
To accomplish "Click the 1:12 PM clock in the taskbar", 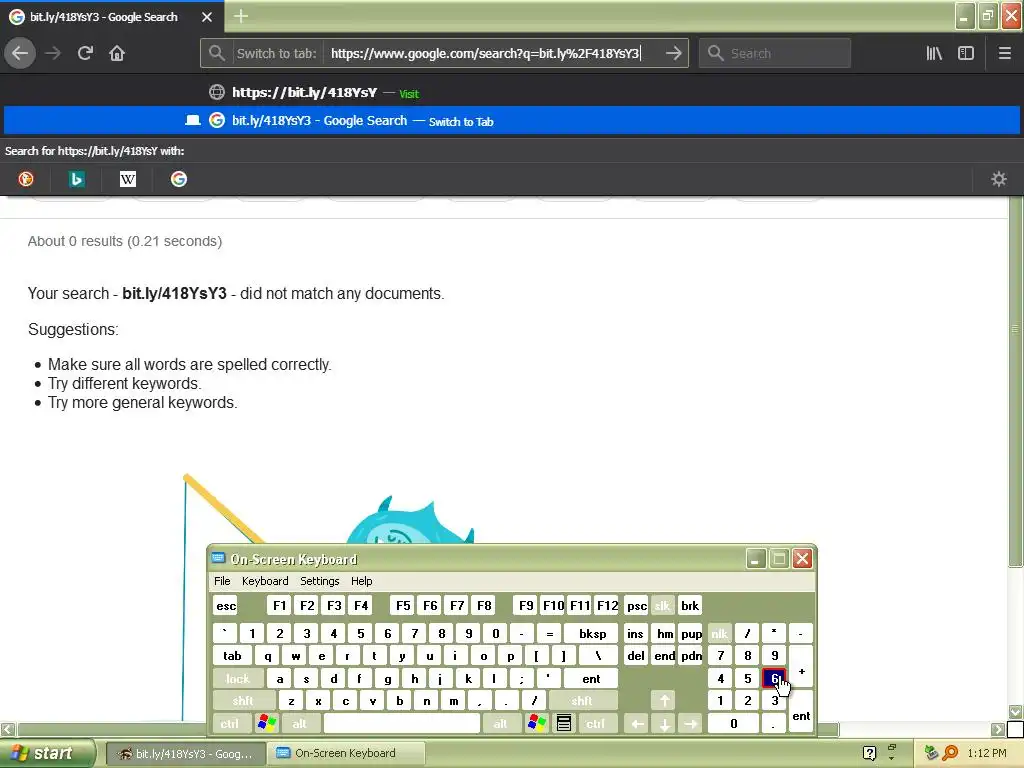I will 986,753.
